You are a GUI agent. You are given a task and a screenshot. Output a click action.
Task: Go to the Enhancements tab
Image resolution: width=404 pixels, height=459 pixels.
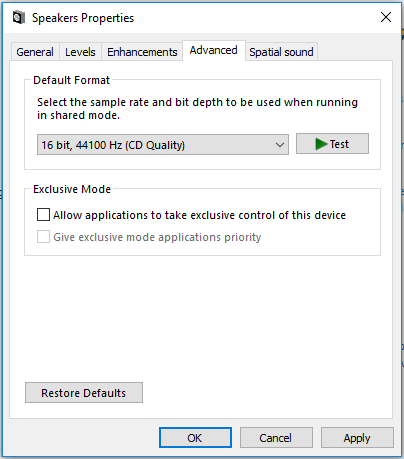(x=142, y=52)
